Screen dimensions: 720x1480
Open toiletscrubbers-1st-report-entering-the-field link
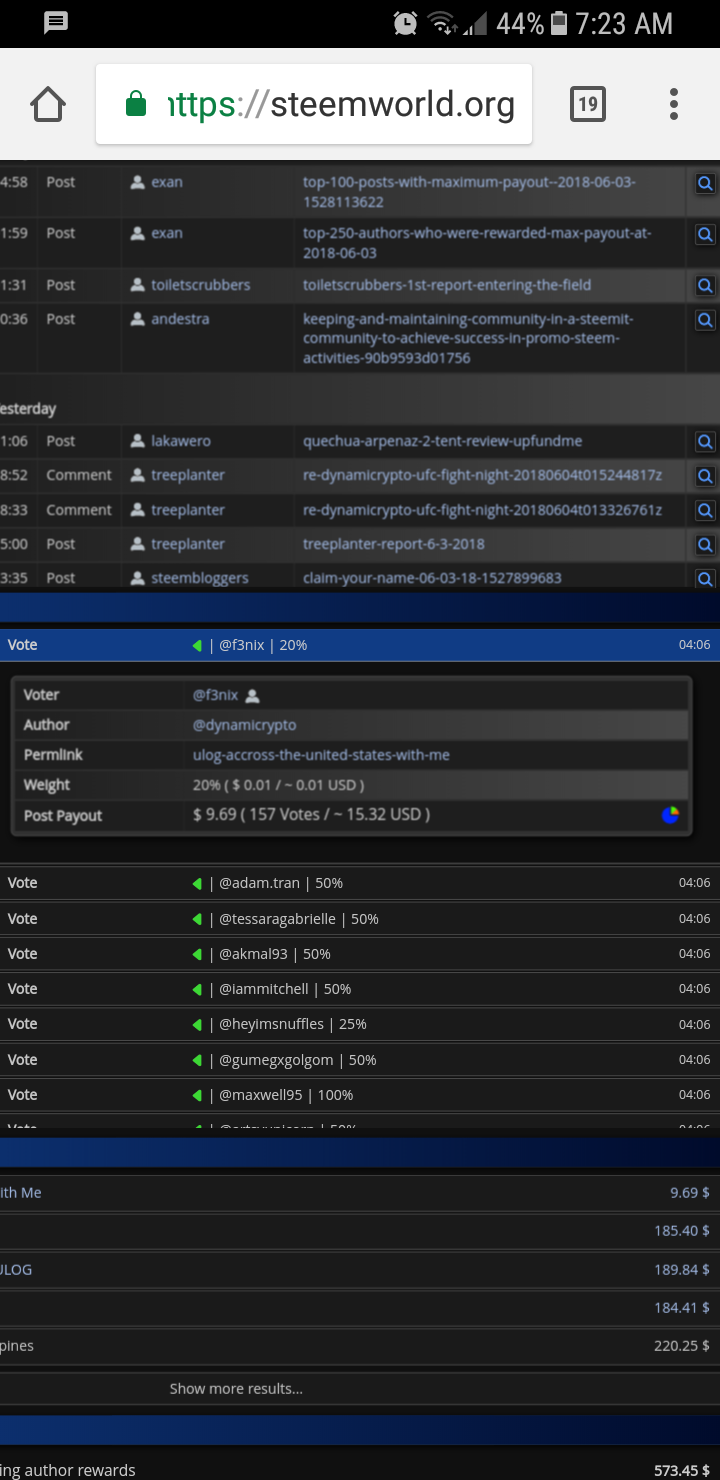pyautogui.click(x=447, y=285)
